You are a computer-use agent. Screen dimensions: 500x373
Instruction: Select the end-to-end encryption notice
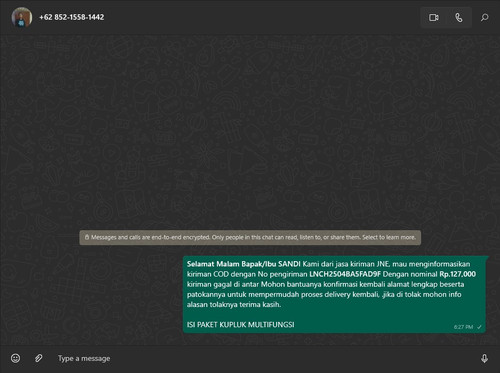coord(250,237)
